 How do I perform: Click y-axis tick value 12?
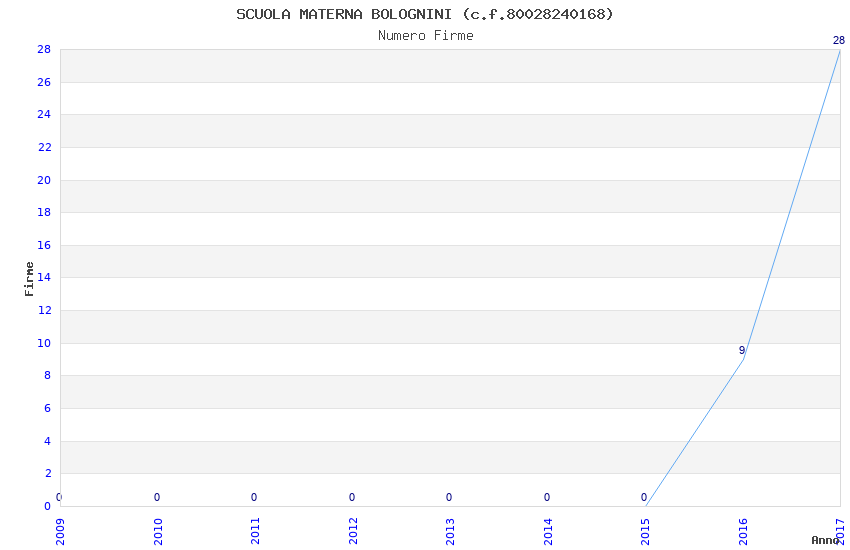(44, 310)
